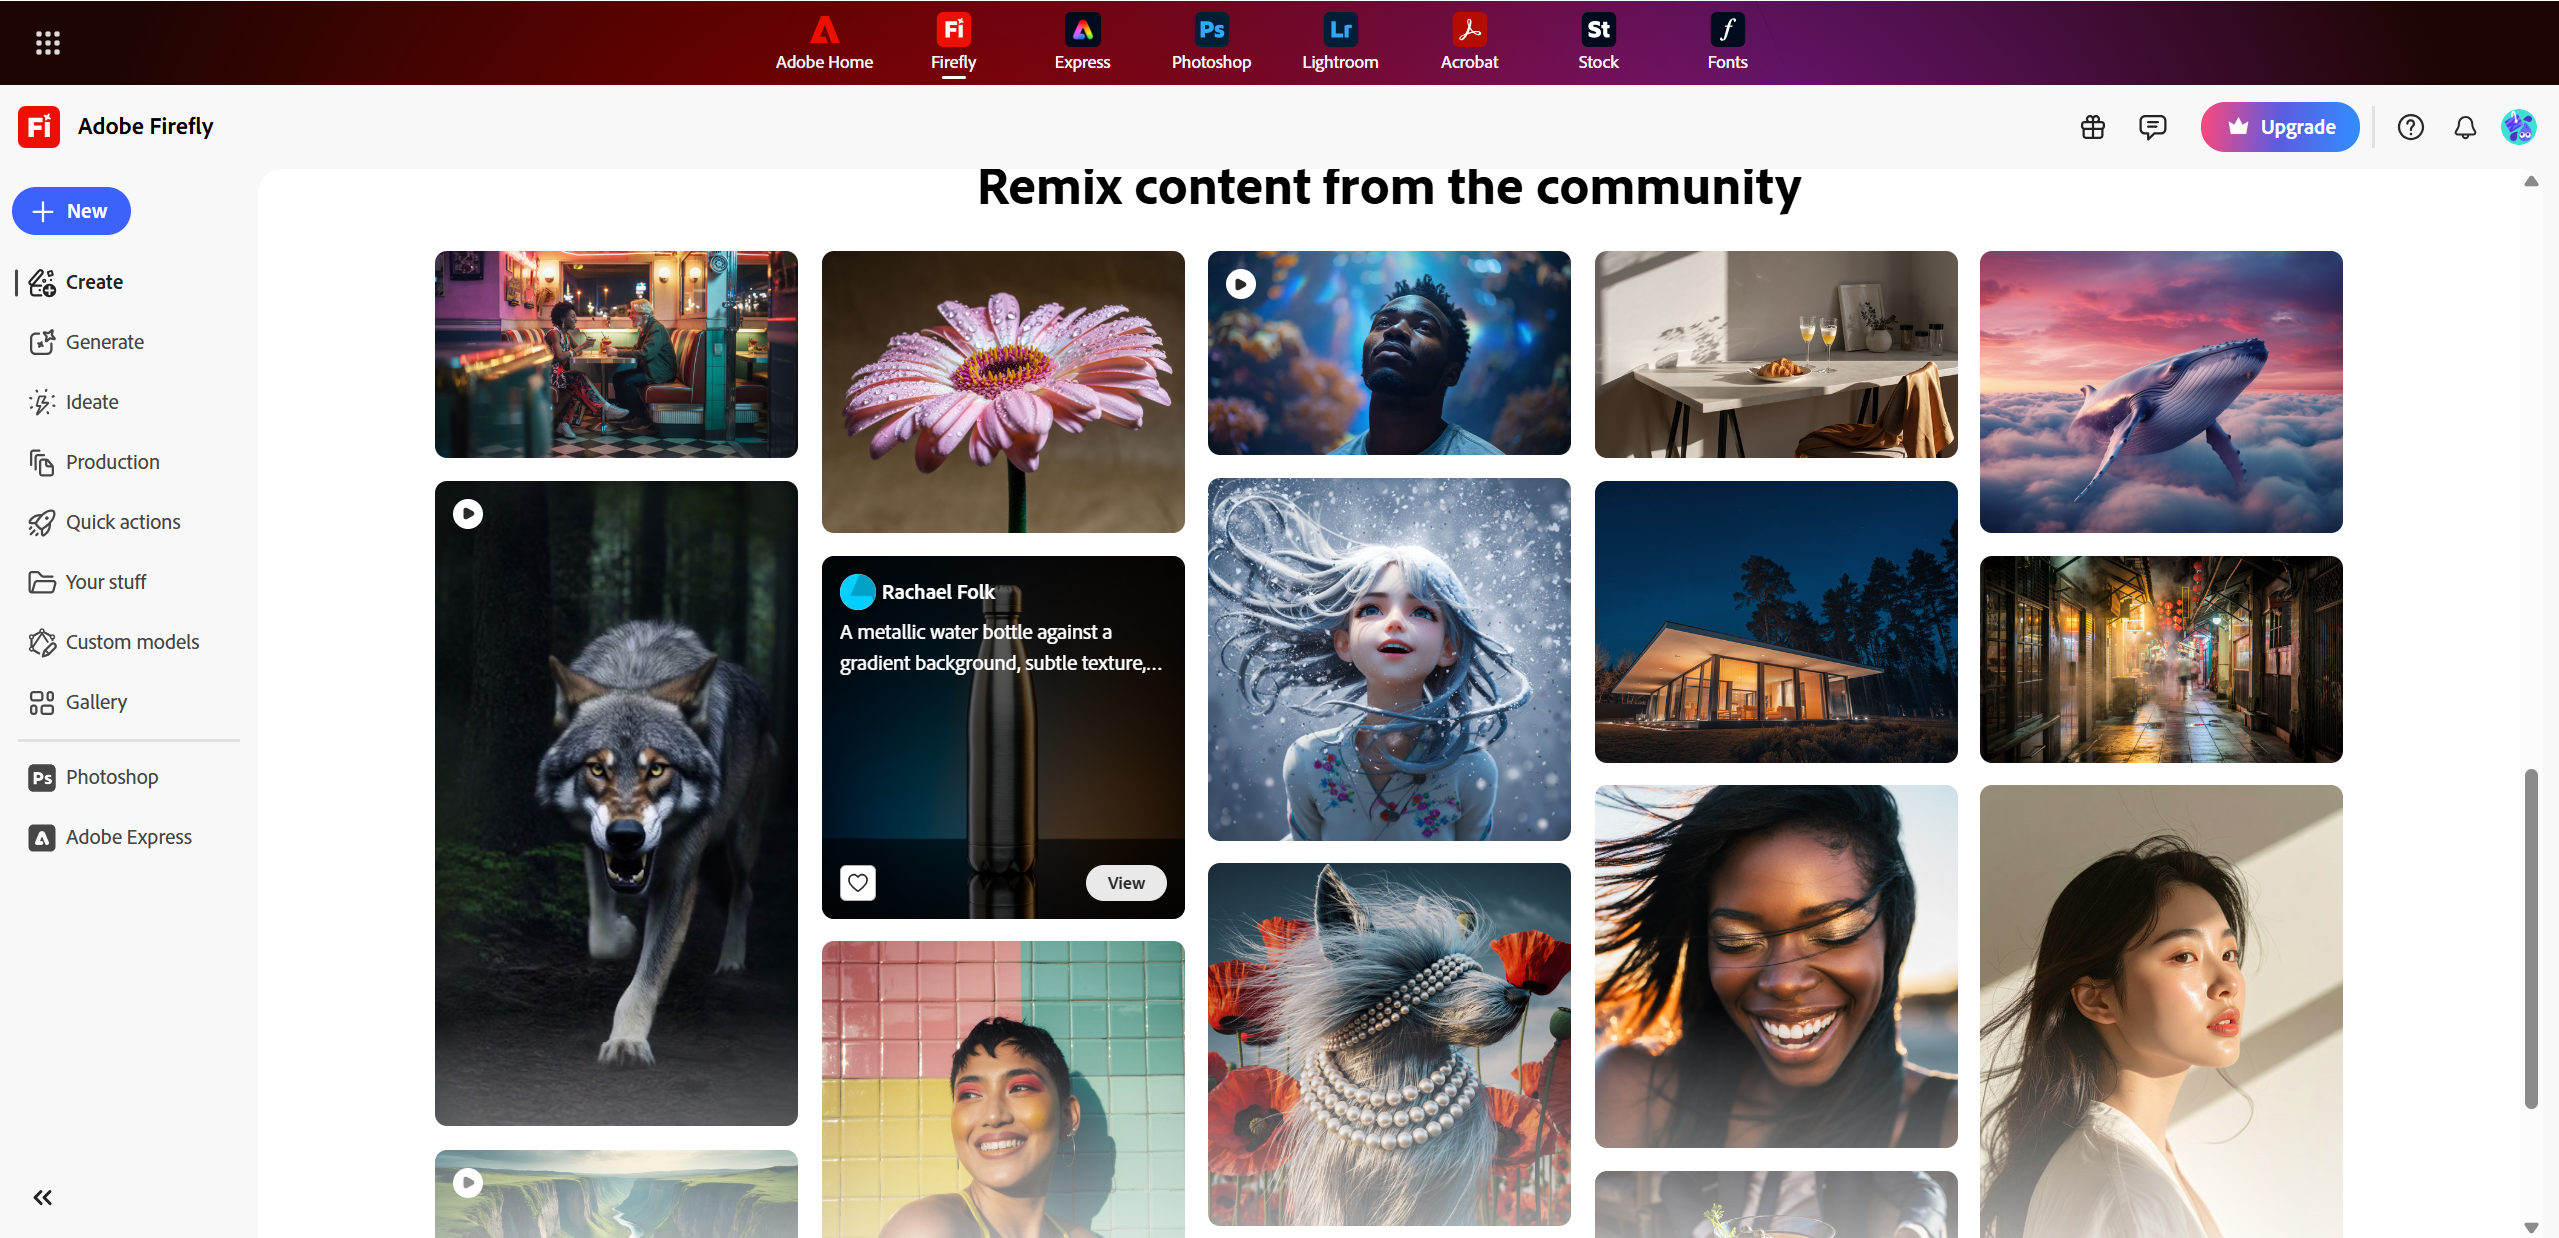
Task: Open the app launcher grid icon
Action: pos(47,42)
